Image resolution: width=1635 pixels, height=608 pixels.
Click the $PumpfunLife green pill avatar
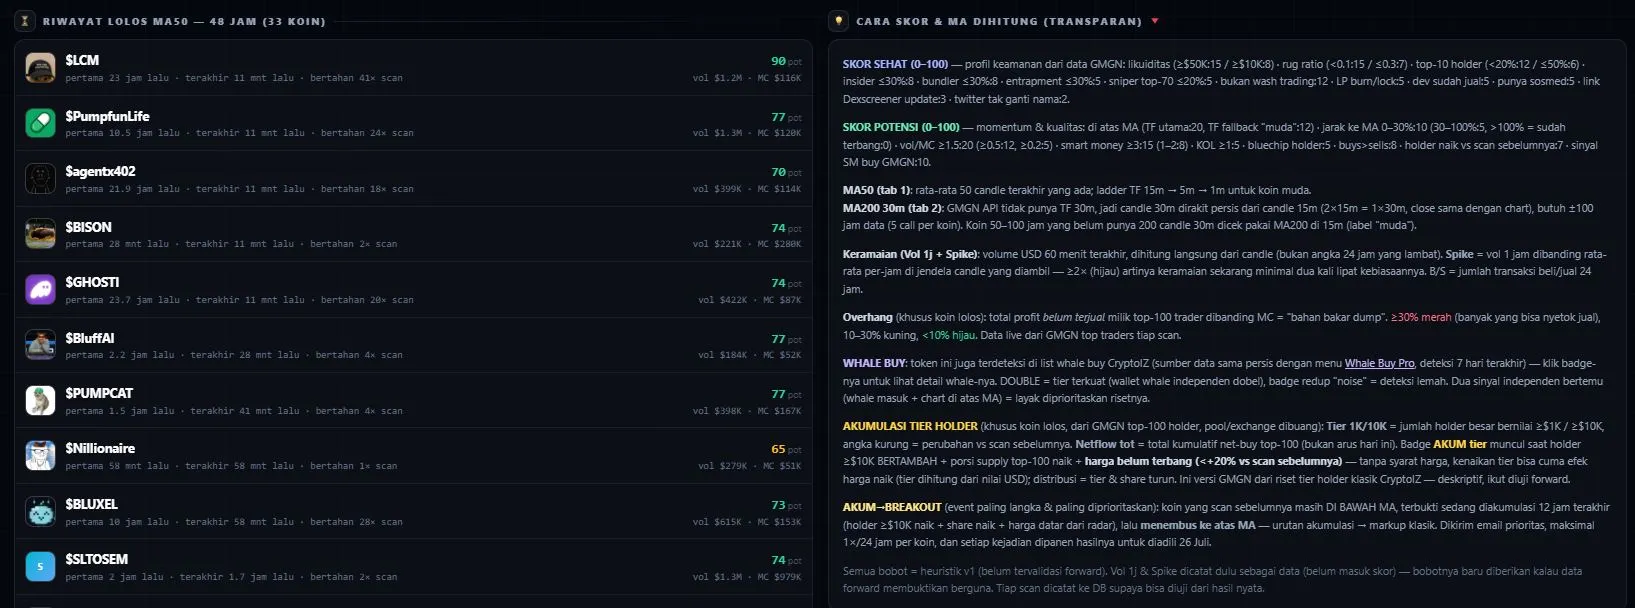click(x=40, y=123)
